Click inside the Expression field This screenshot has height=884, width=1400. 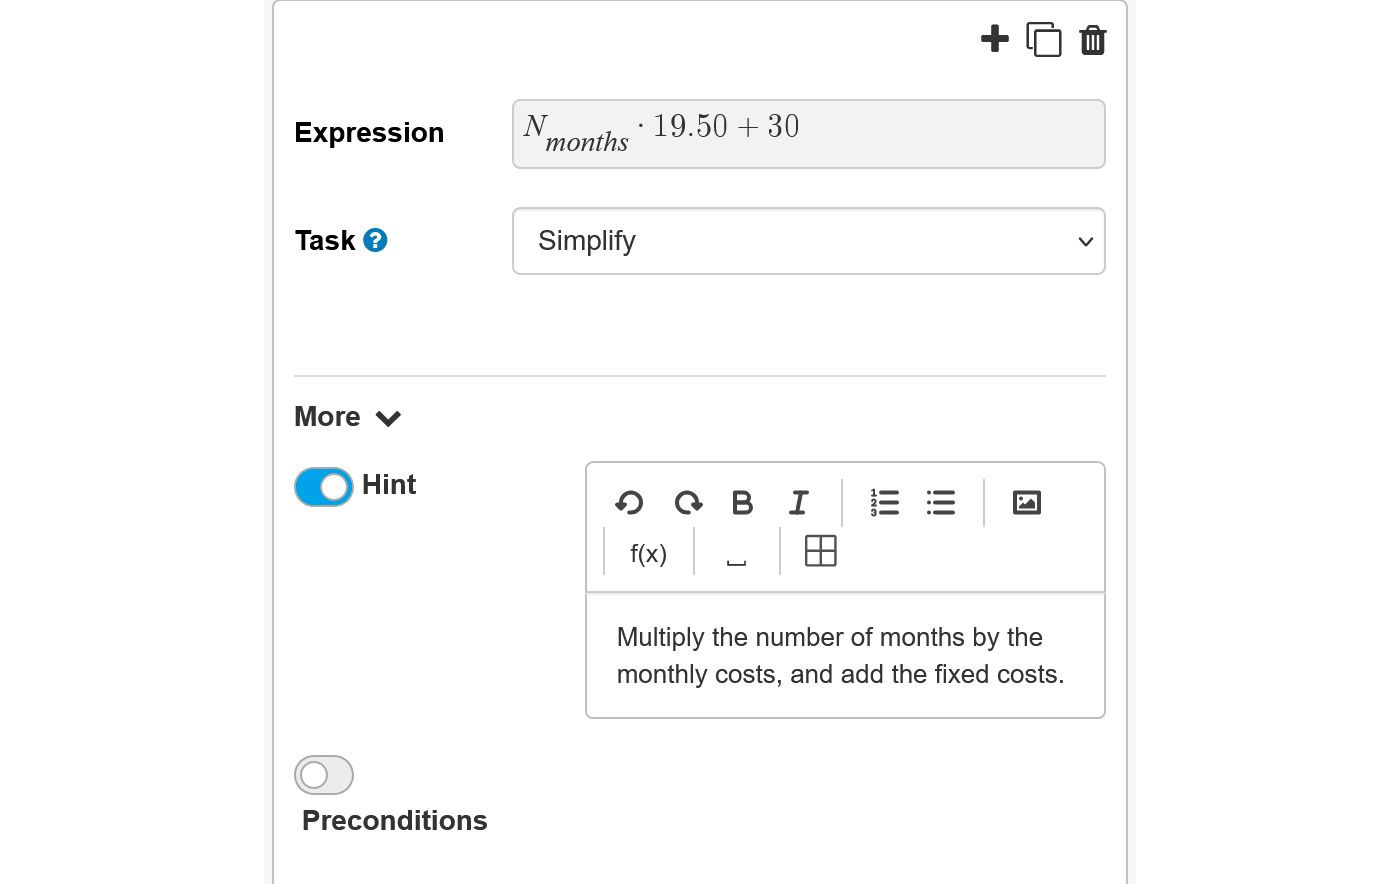pos(808,133)
